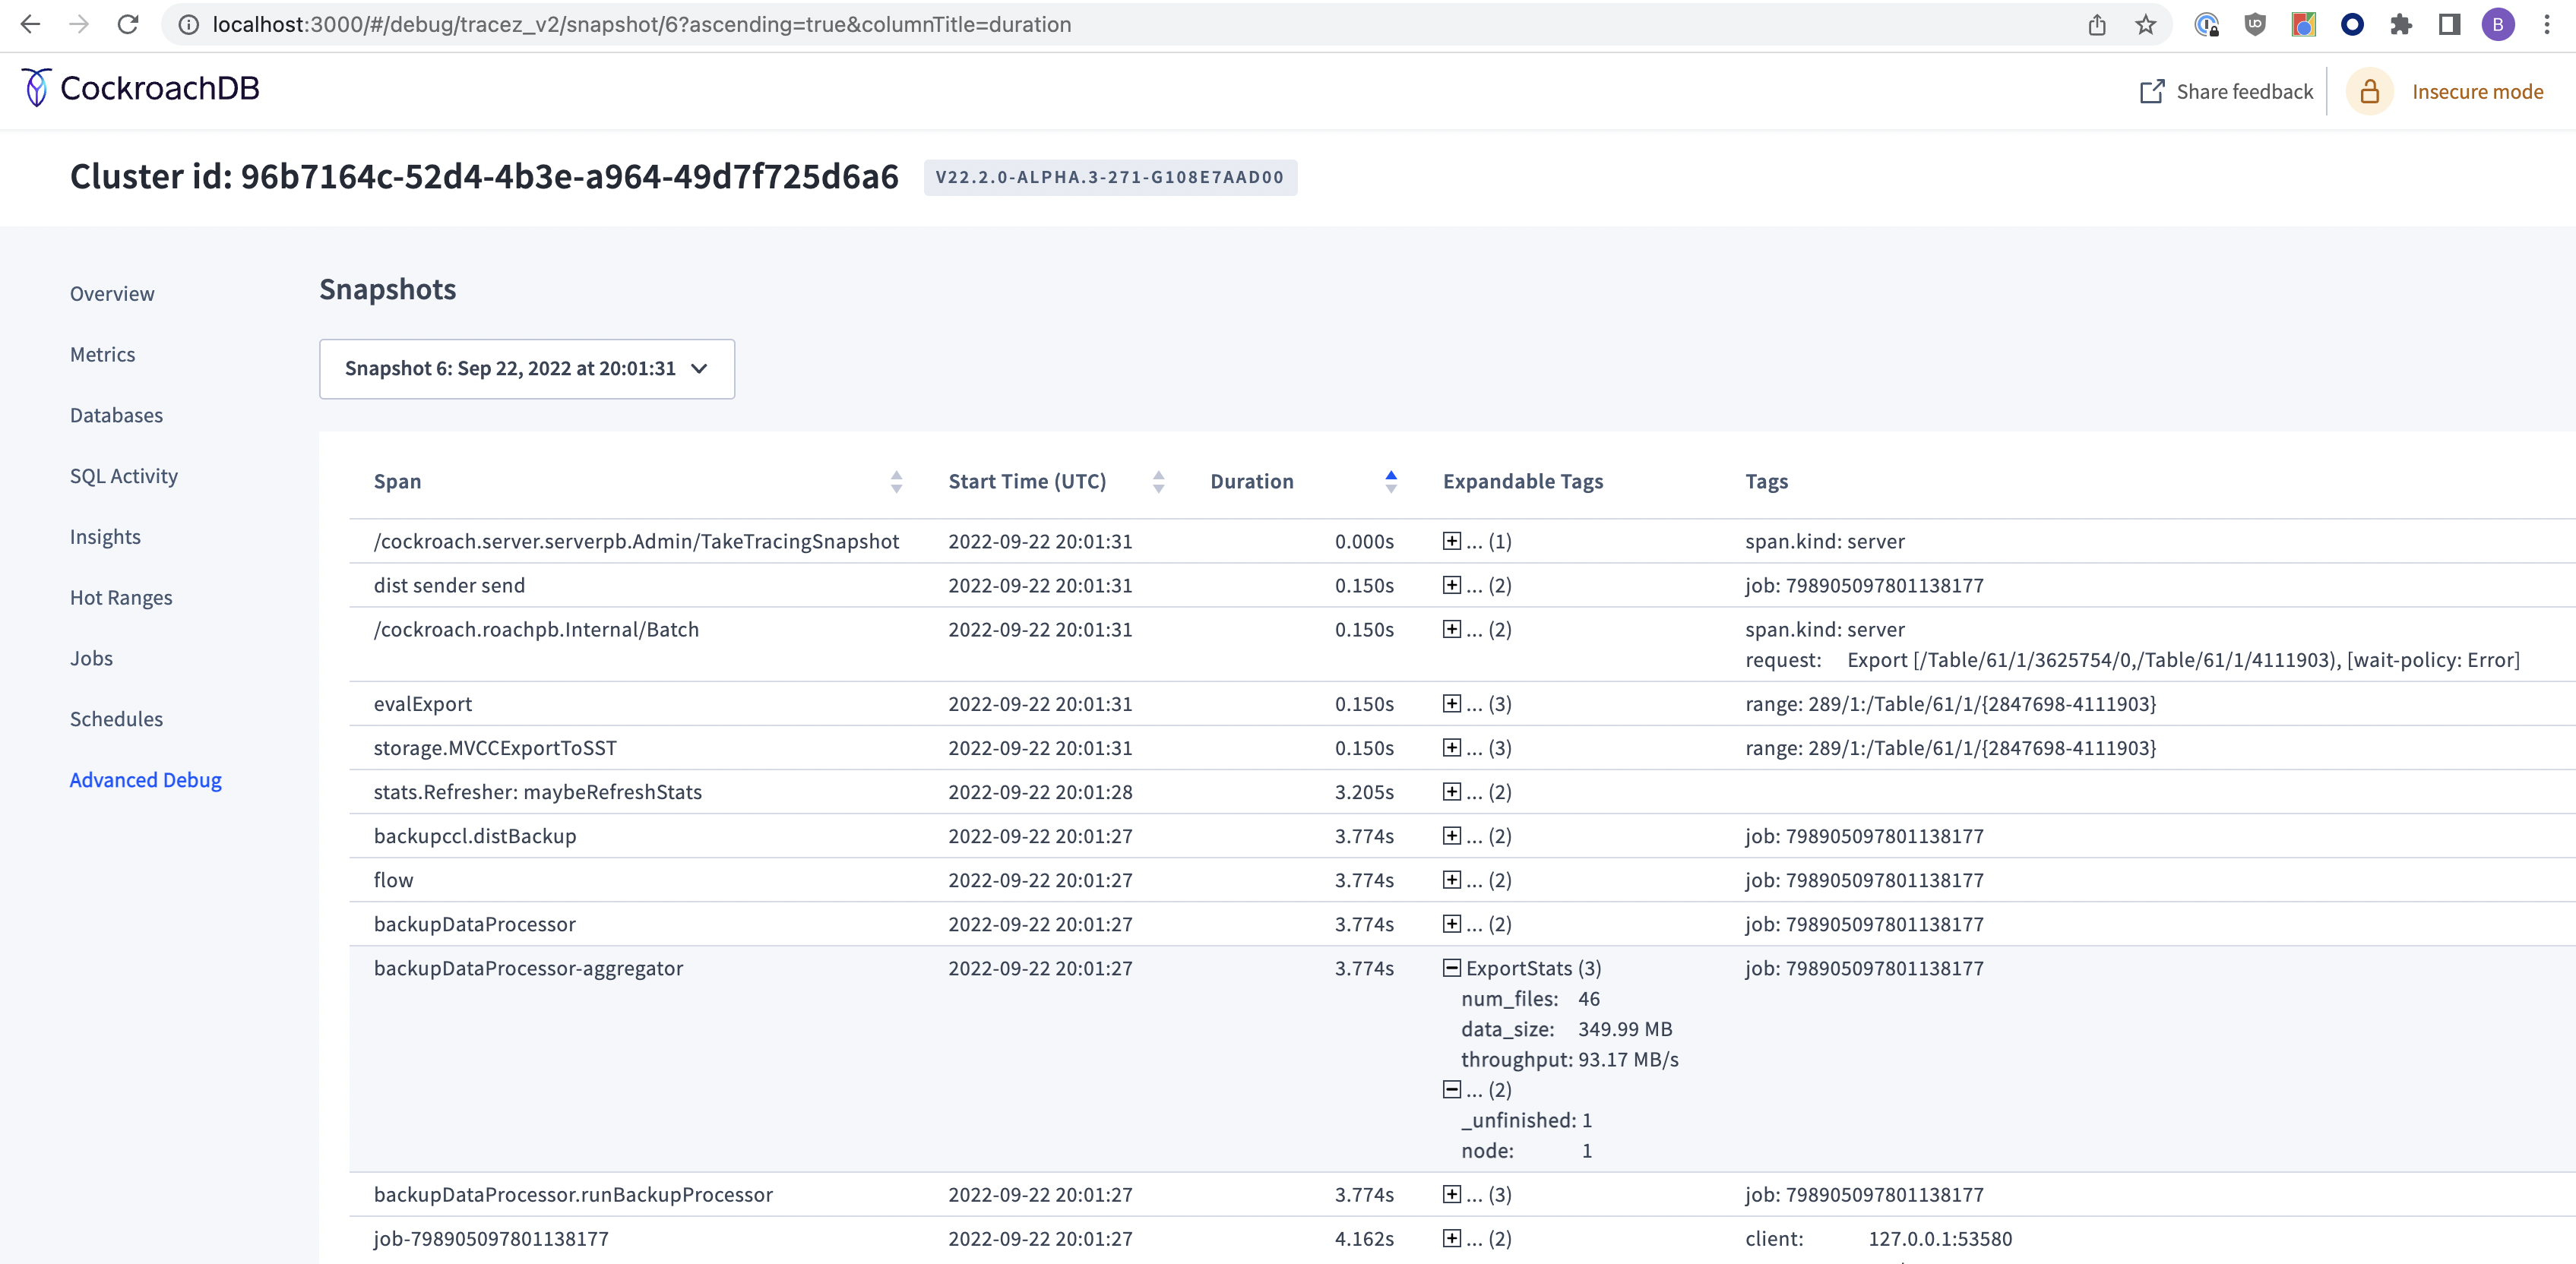Sort by Start Time (UTC) arrows
The image size is (2576, 1264).
point(1158,481)
